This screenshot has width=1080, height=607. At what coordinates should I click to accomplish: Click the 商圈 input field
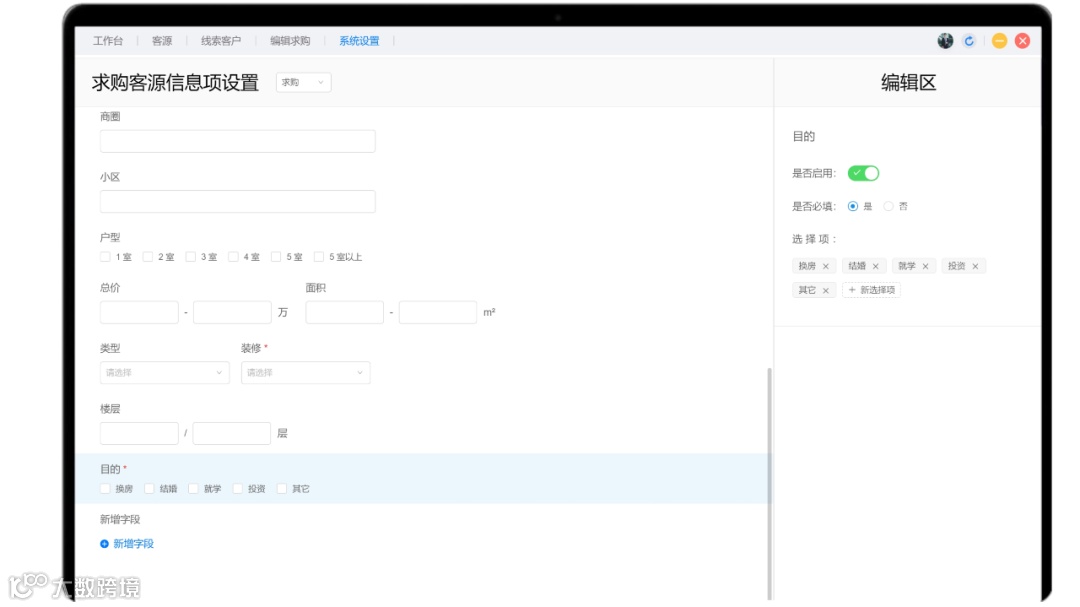point(238,141)
